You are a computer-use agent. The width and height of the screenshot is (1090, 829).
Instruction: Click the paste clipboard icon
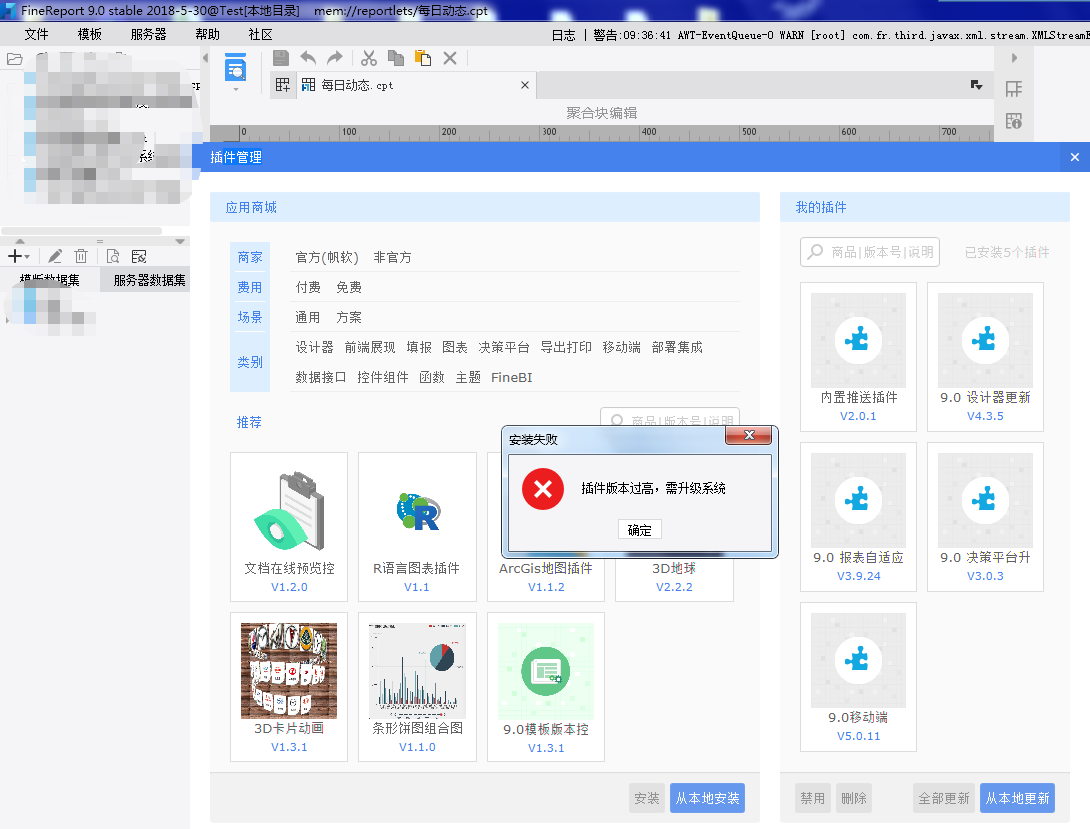423,58
